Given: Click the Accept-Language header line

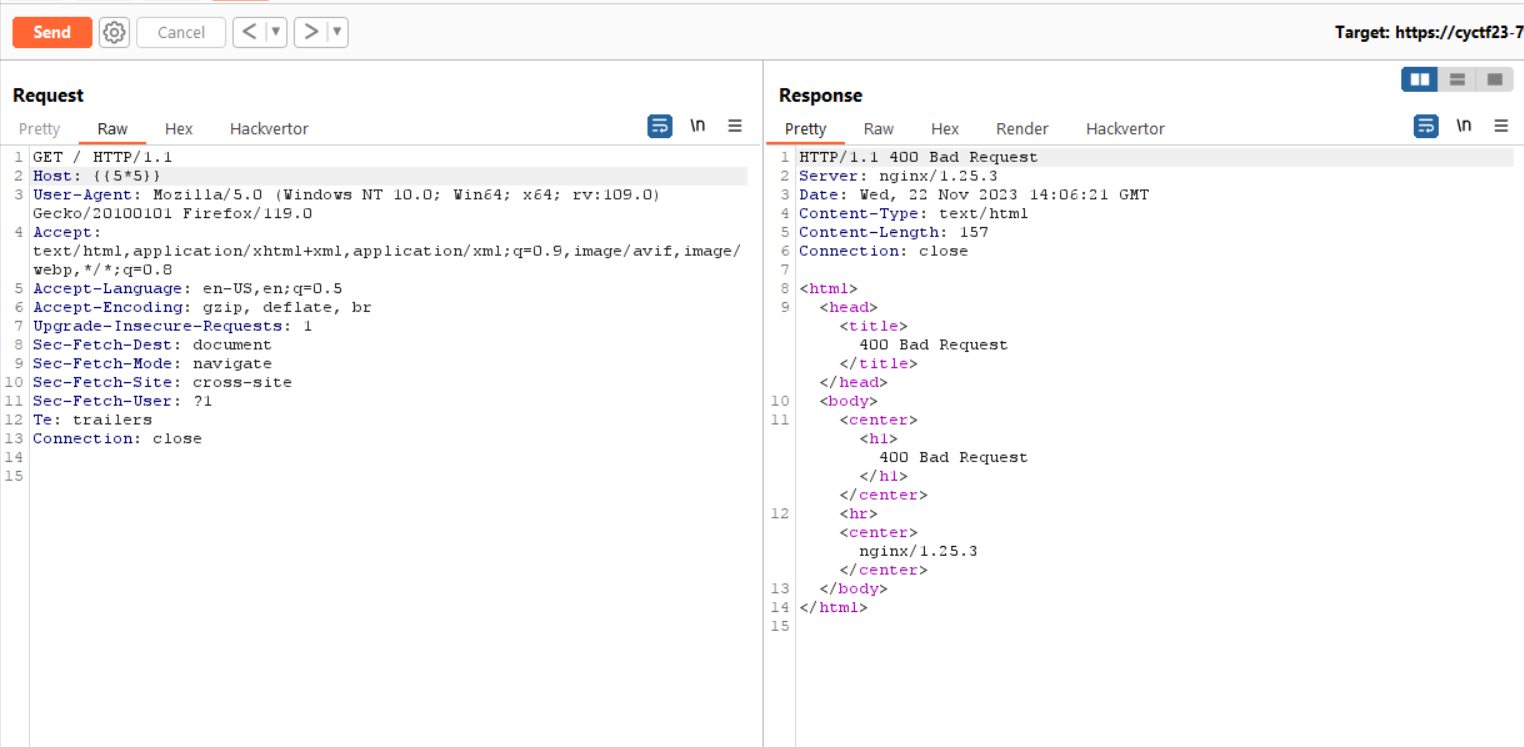Looking at the screenshot, I should point(187,289).
